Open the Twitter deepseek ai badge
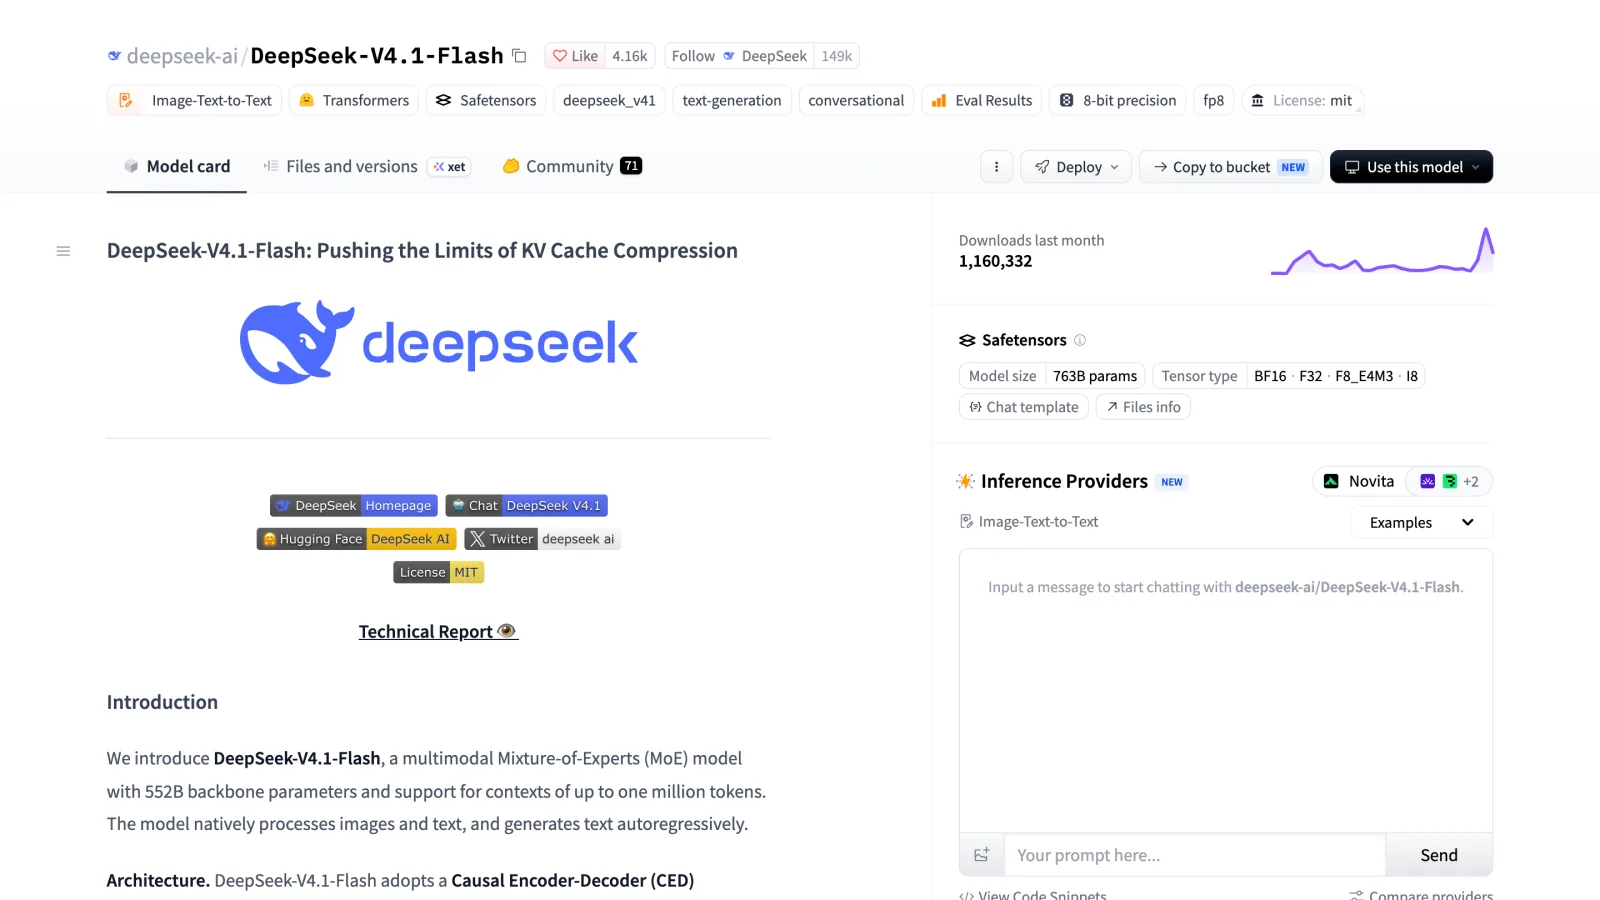Screen dimensions: 1600x900 point(543,539)
